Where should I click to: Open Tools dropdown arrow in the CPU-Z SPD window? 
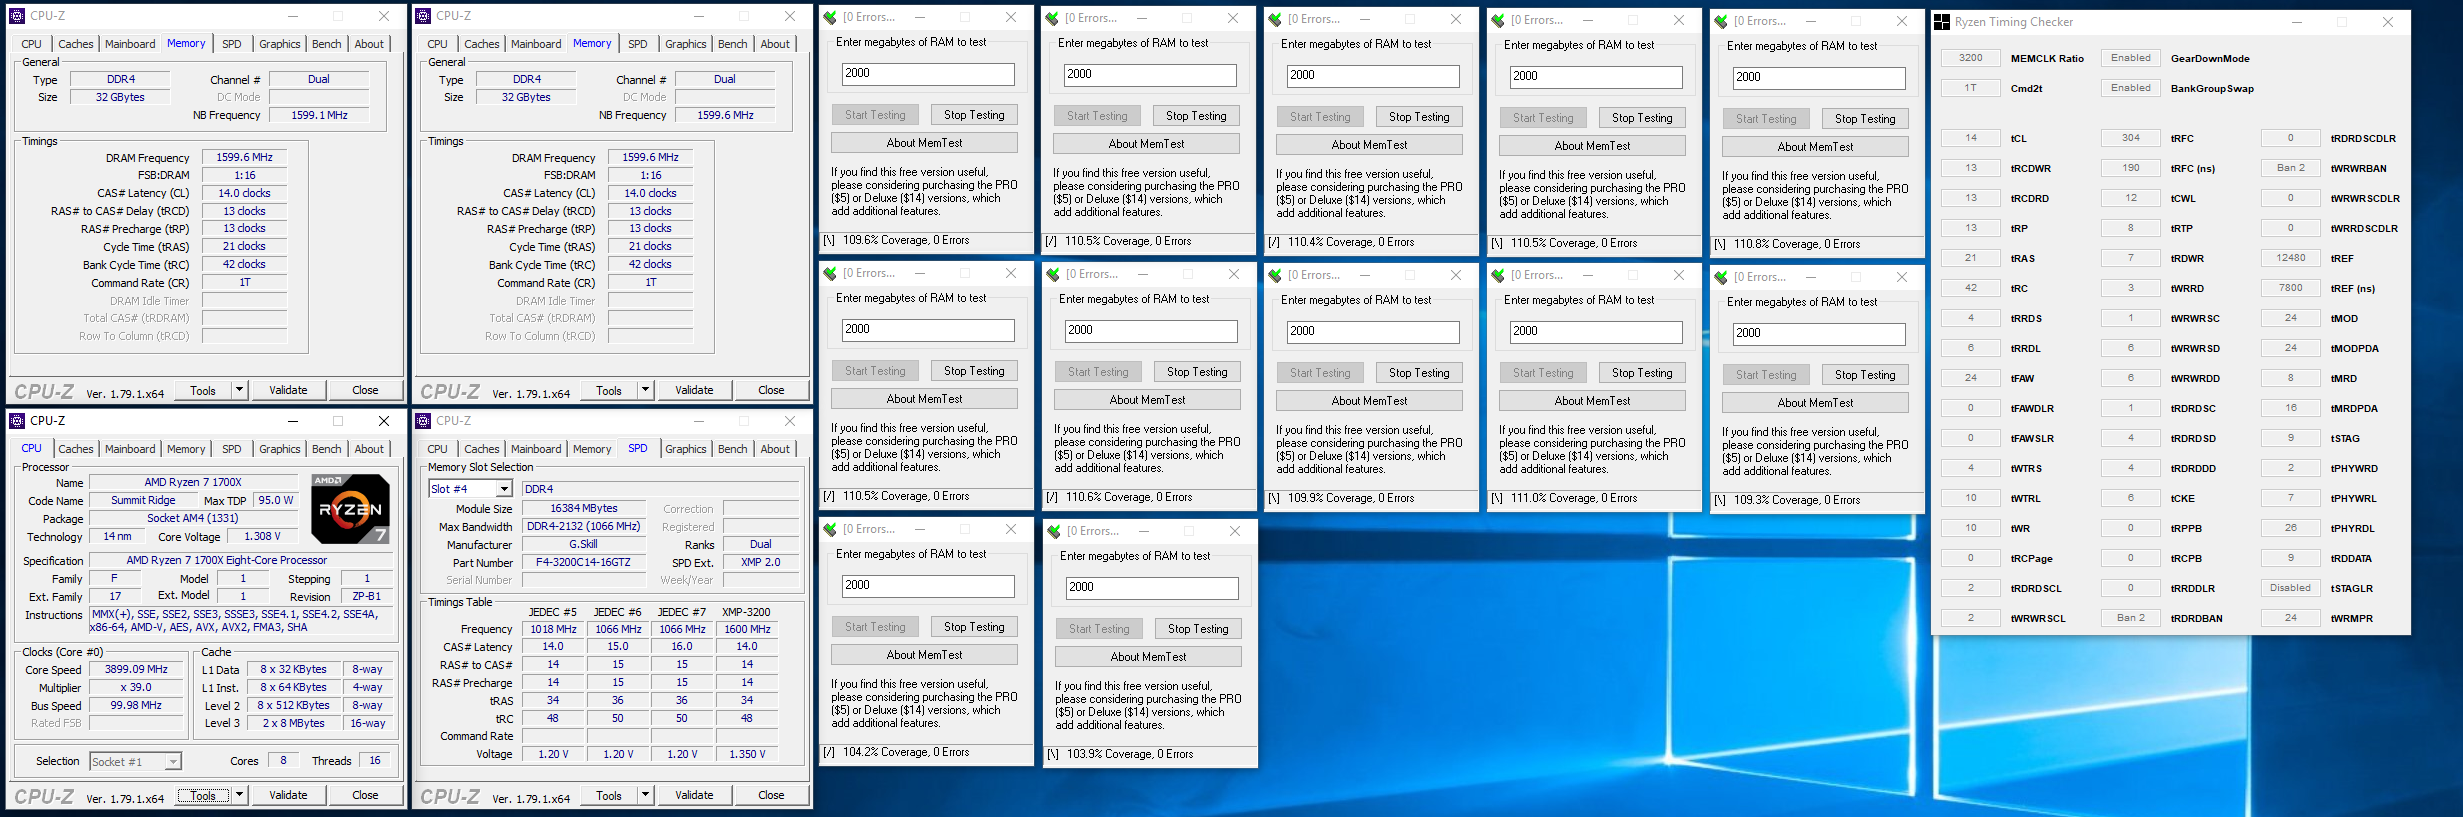[x=646, y=795]
